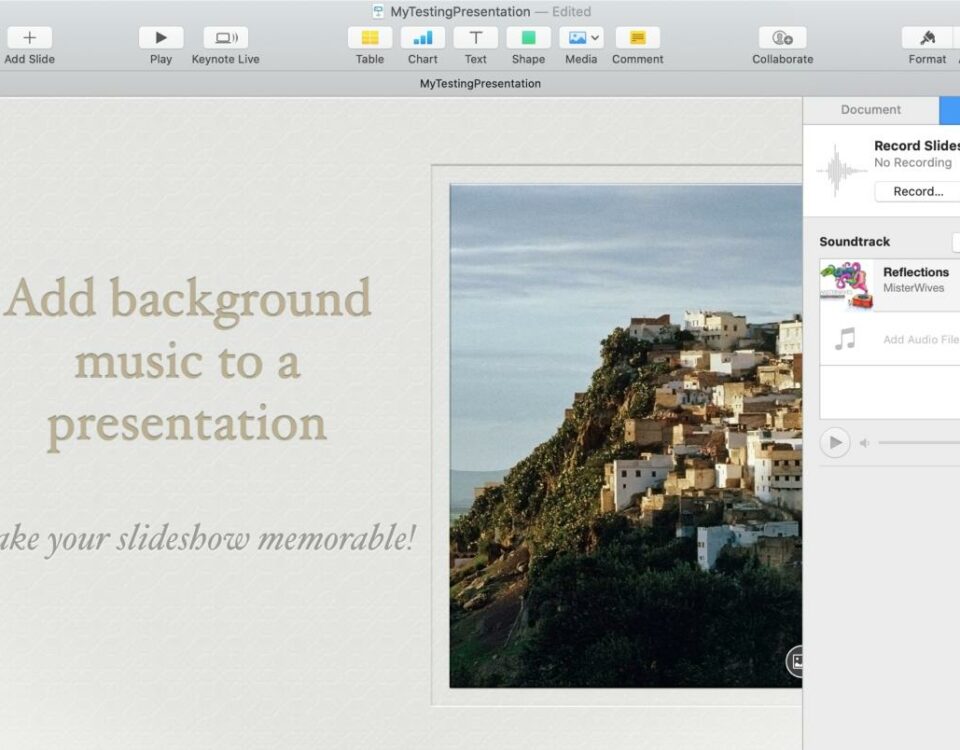Play the soundtrack preview
The width and height of the screenshot is (960, 750).
[x=835, y=442]
